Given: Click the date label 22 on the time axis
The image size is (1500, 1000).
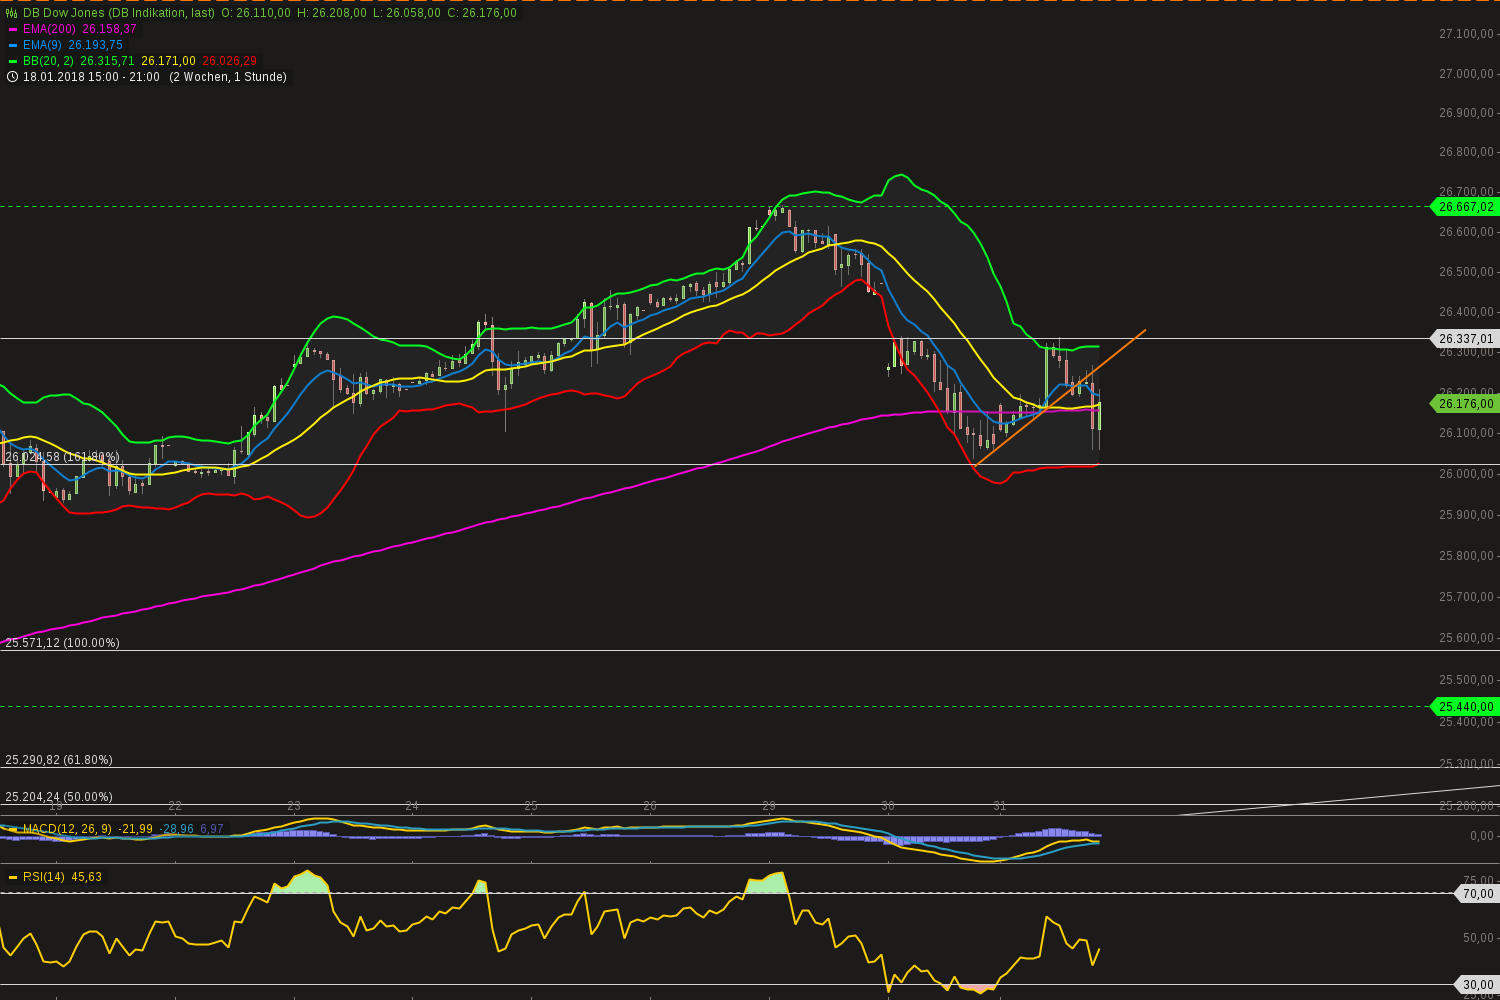Looking at the screenshot, I should pyautogui.click(x=175, y=805).
